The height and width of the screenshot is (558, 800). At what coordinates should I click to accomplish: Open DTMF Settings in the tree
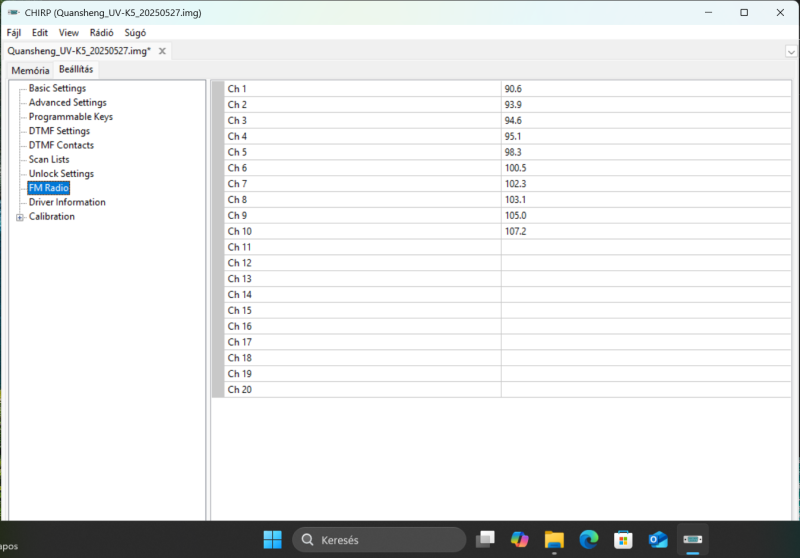[x=59, y=131]
